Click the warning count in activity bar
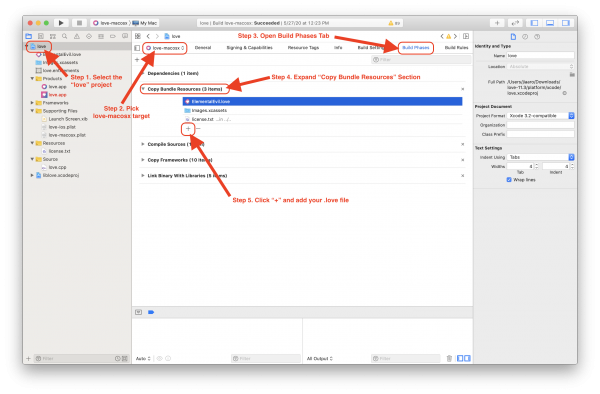This screenshot has height=394, width=600. [394, 23]
